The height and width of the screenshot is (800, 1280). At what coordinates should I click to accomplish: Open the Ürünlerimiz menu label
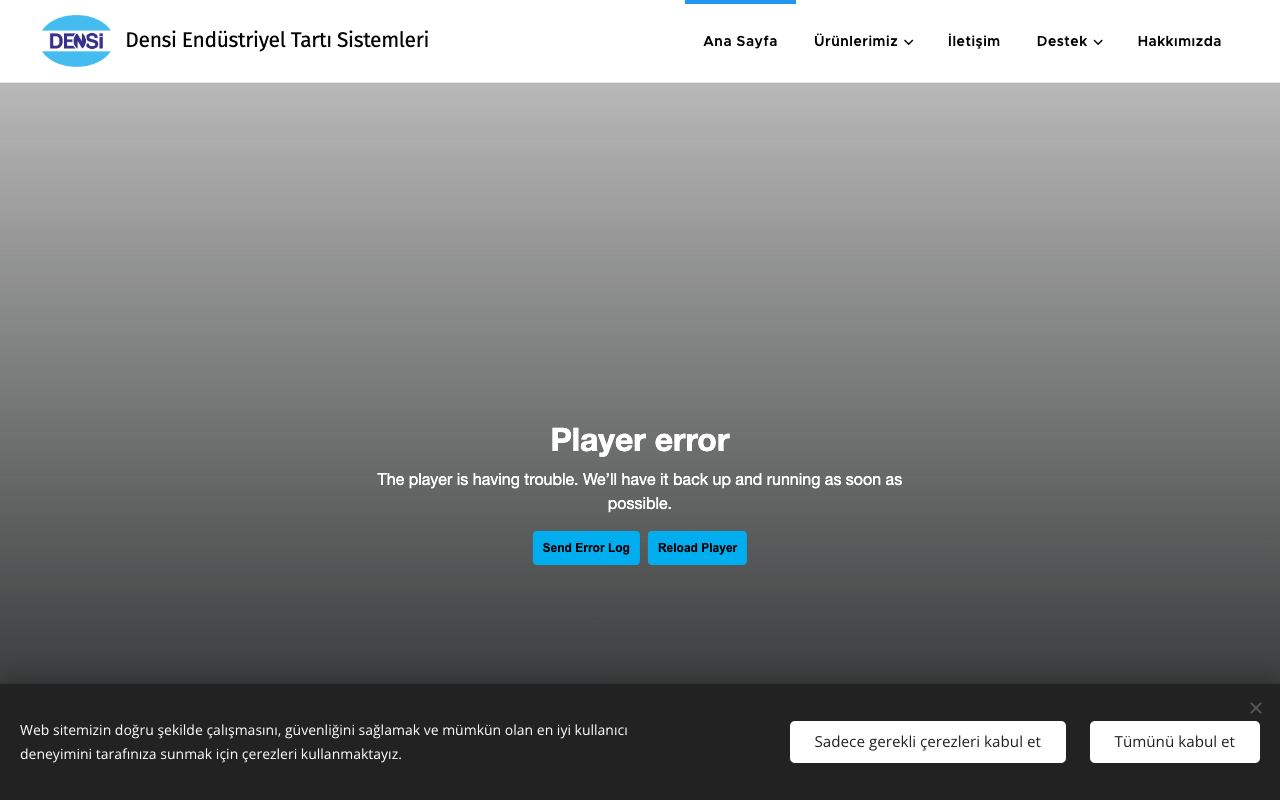[x=856, y=41]
